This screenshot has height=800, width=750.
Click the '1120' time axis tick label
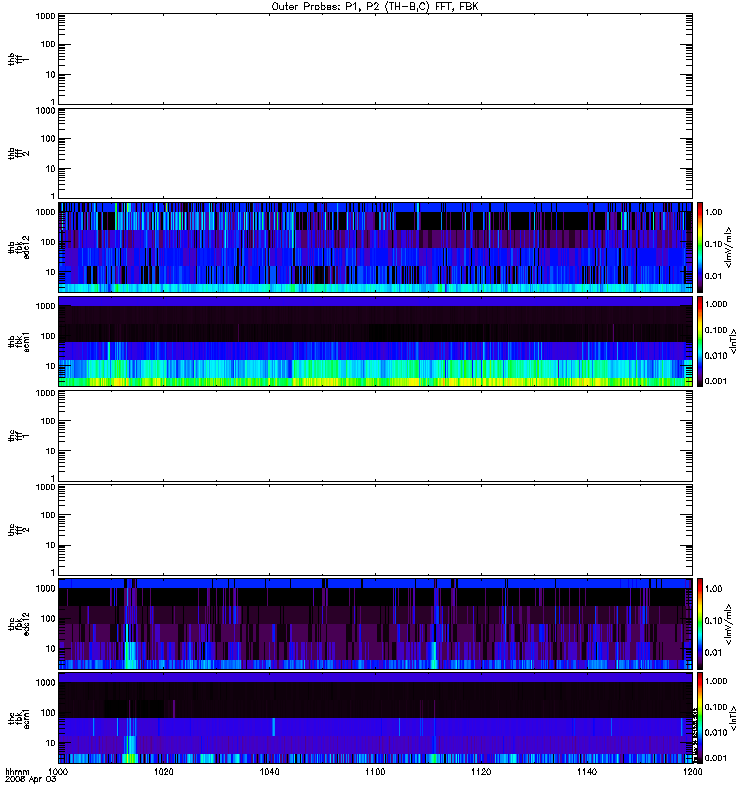click(481, 772)
